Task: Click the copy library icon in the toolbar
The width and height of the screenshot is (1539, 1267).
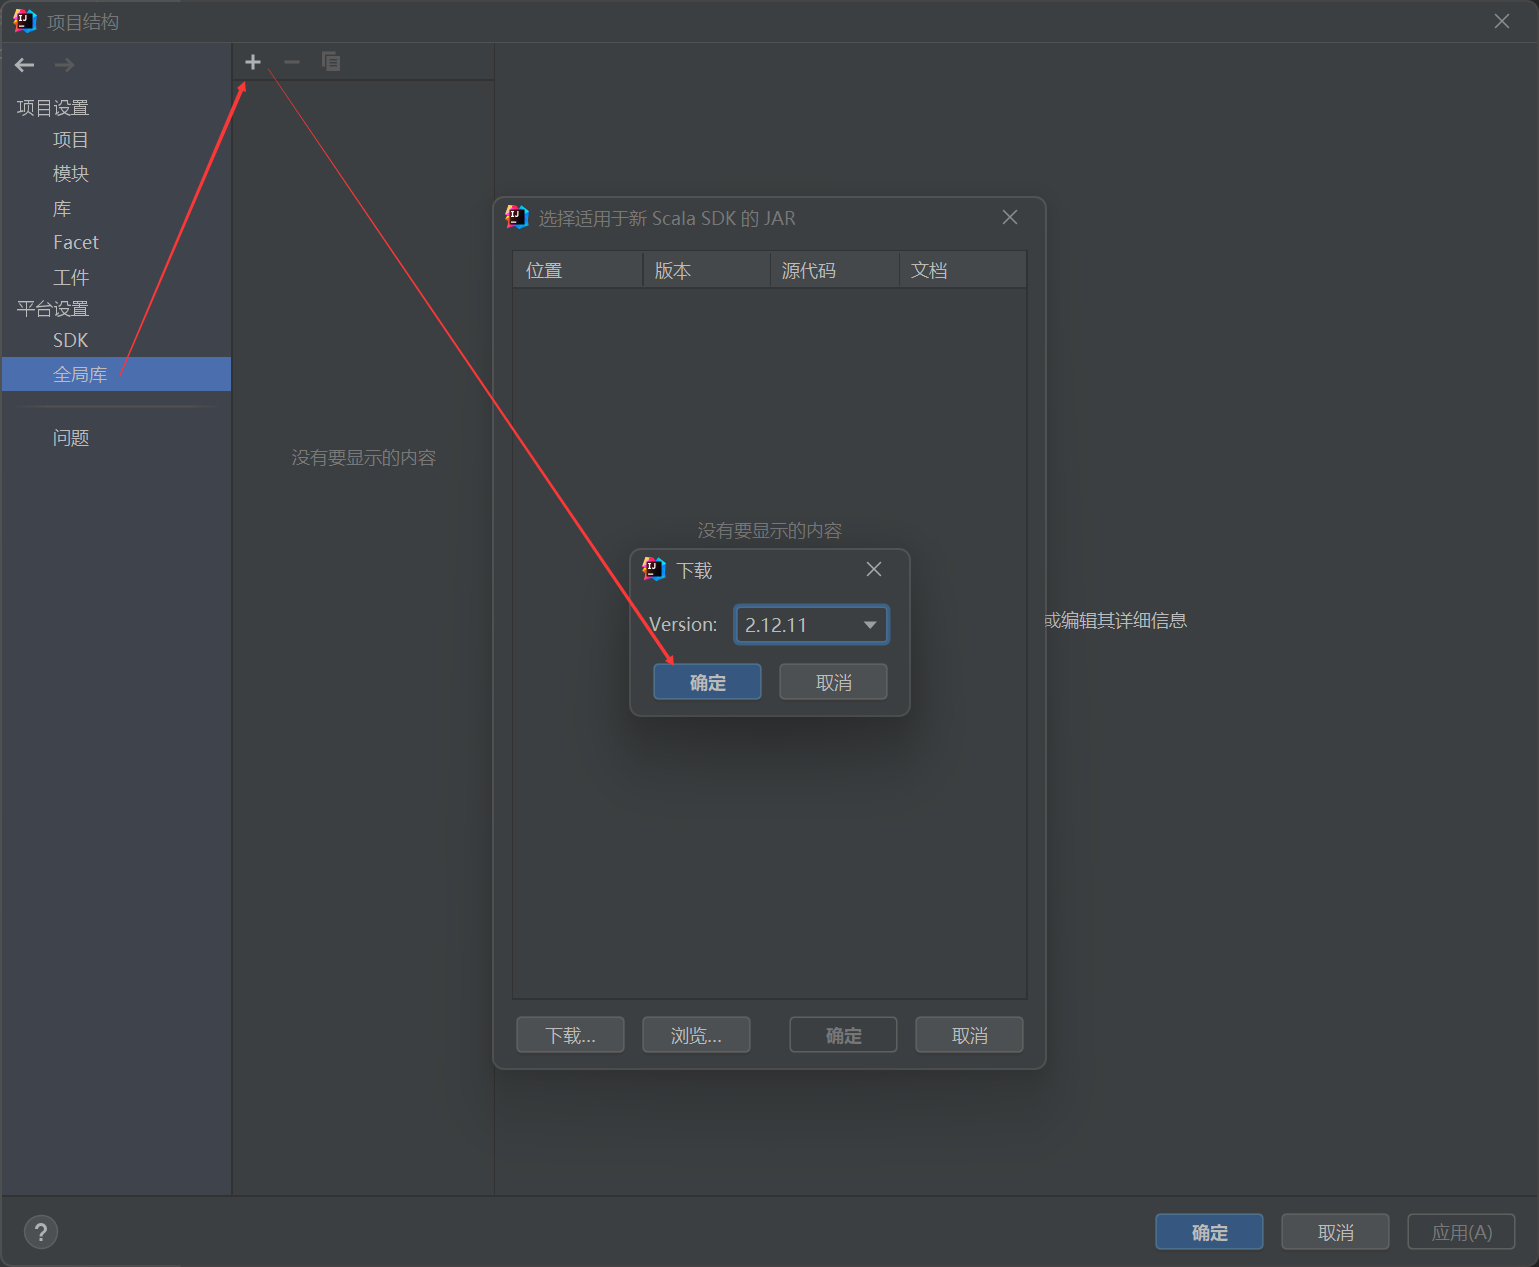Action: (331, 62)
